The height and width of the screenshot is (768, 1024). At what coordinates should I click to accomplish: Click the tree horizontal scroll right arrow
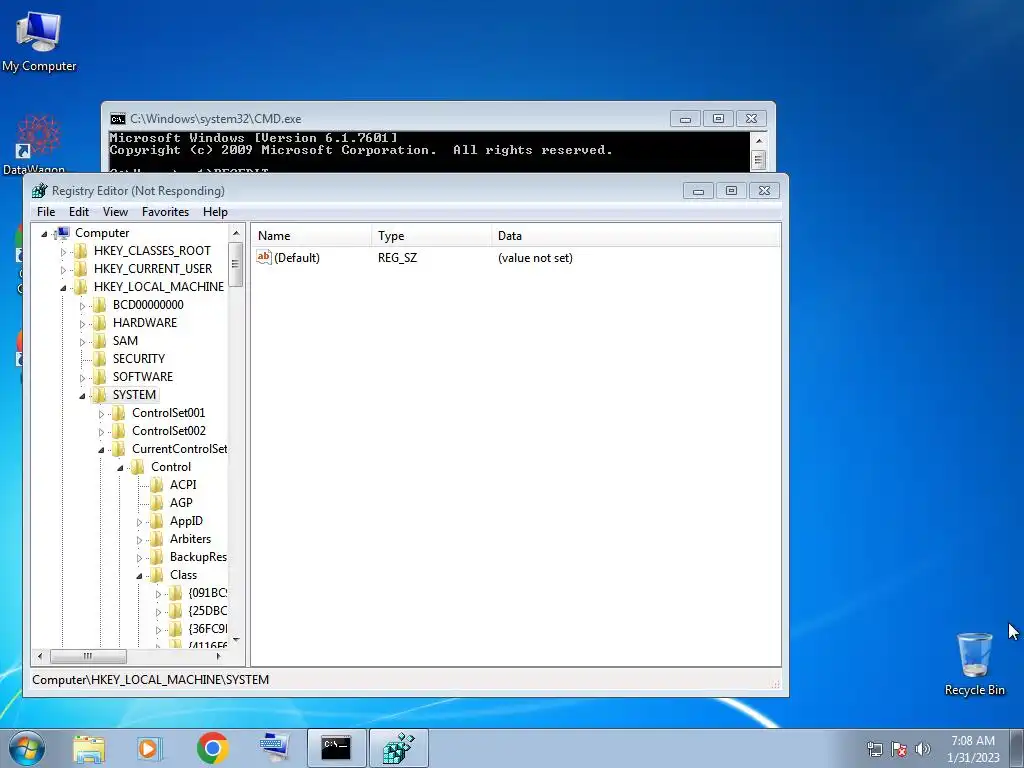[x=219, y=656]
